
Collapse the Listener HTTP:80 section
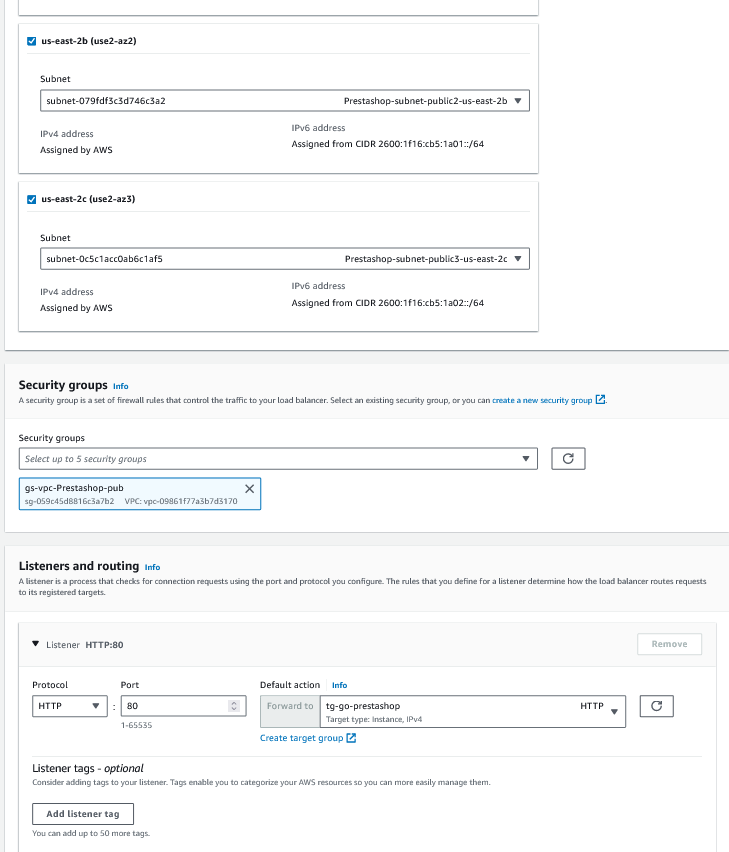pyautogui.click(x=36, y=645)
